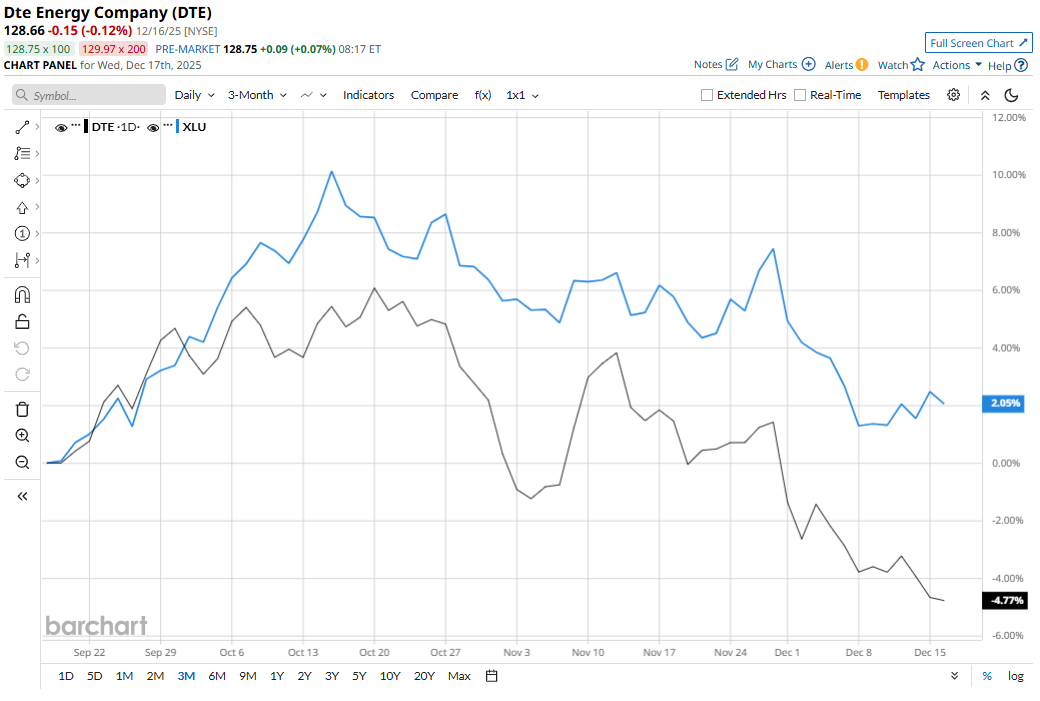Open the Indicators menu

tap(368, 95)
